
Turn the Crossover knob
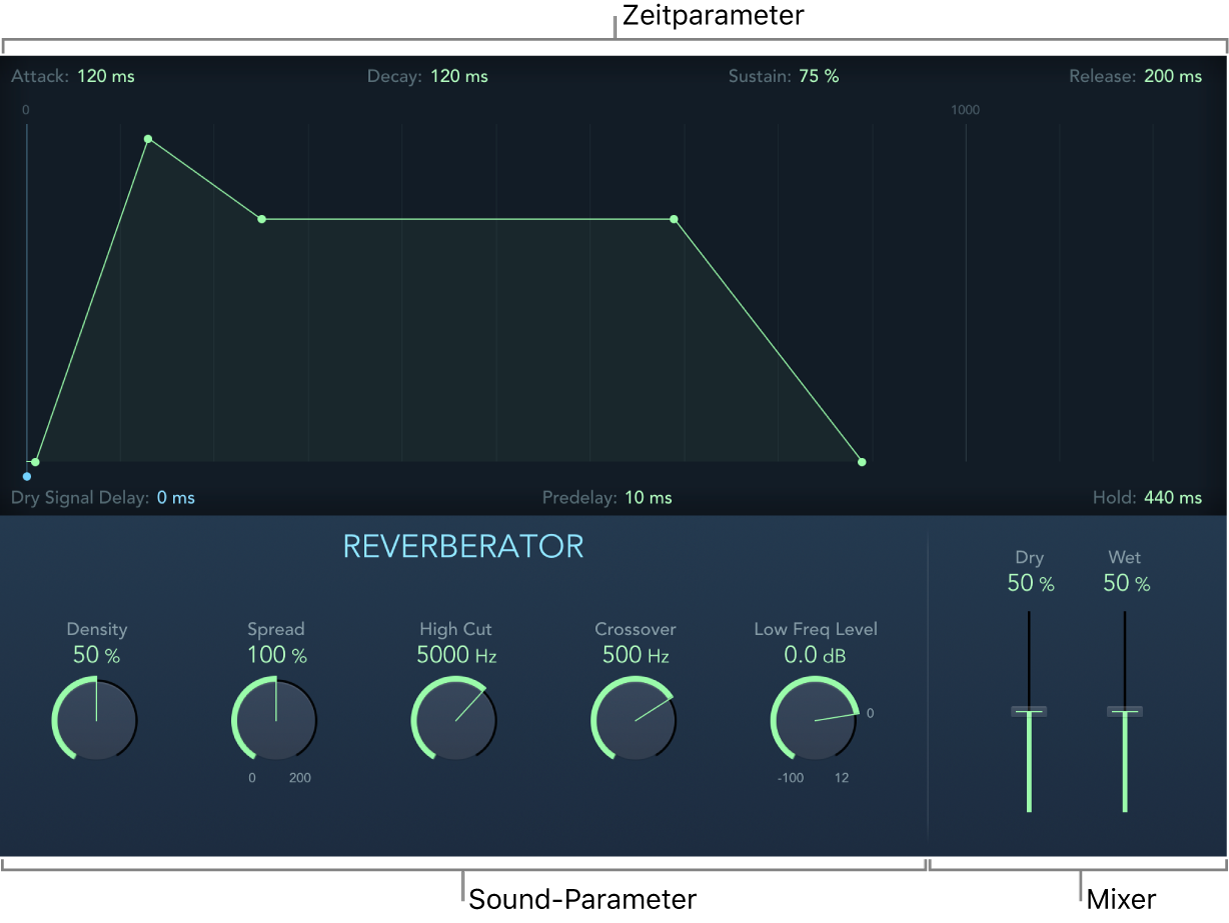click(x=635, y=720)
